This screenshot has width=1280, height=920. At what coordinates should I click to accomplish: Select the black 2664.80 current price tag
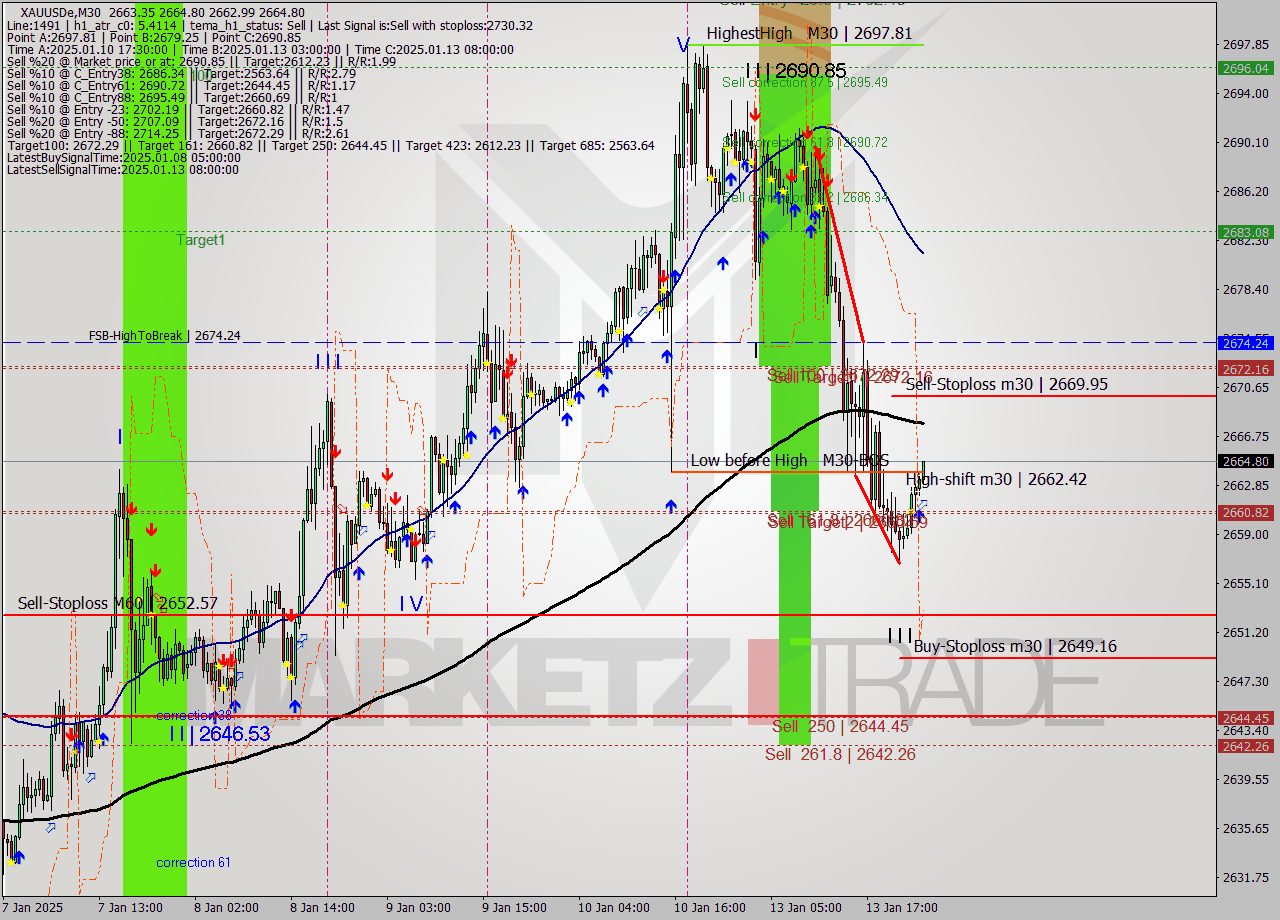[1246, 461]
